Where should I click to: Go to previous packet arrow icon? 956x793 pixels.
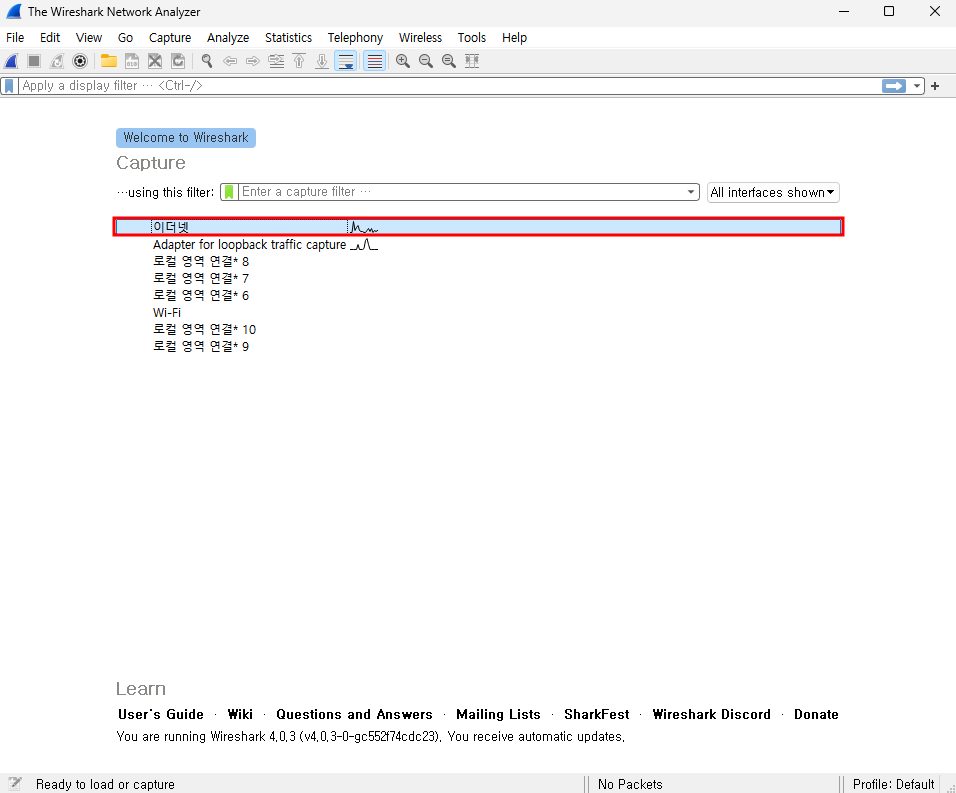pyautogui.click(x=230, y=61)
